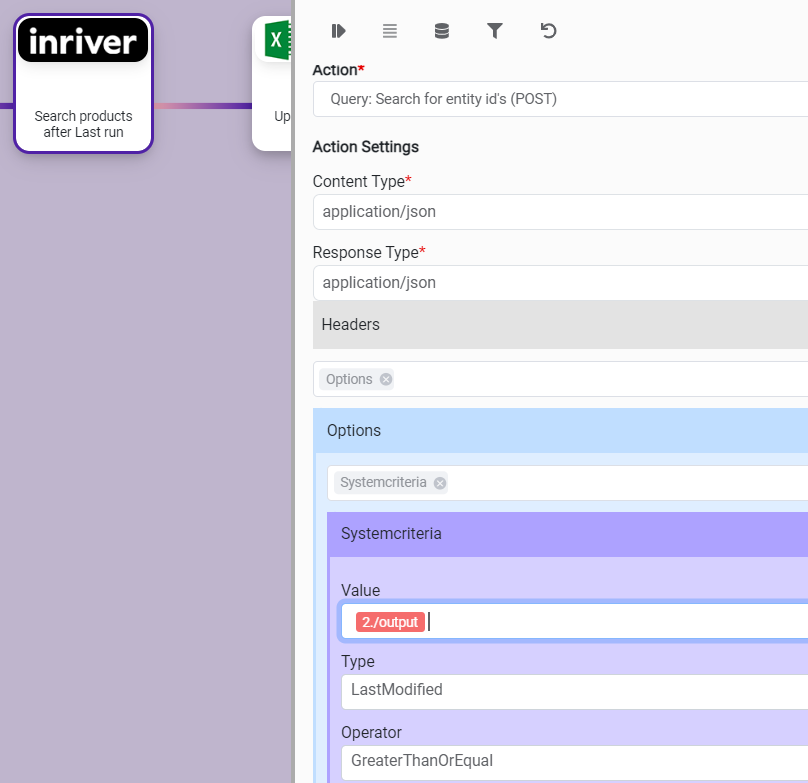The image size is (808, 783).
Task: Select the inriver logo node
Action: pyautogui.click(x=83, y=42)
